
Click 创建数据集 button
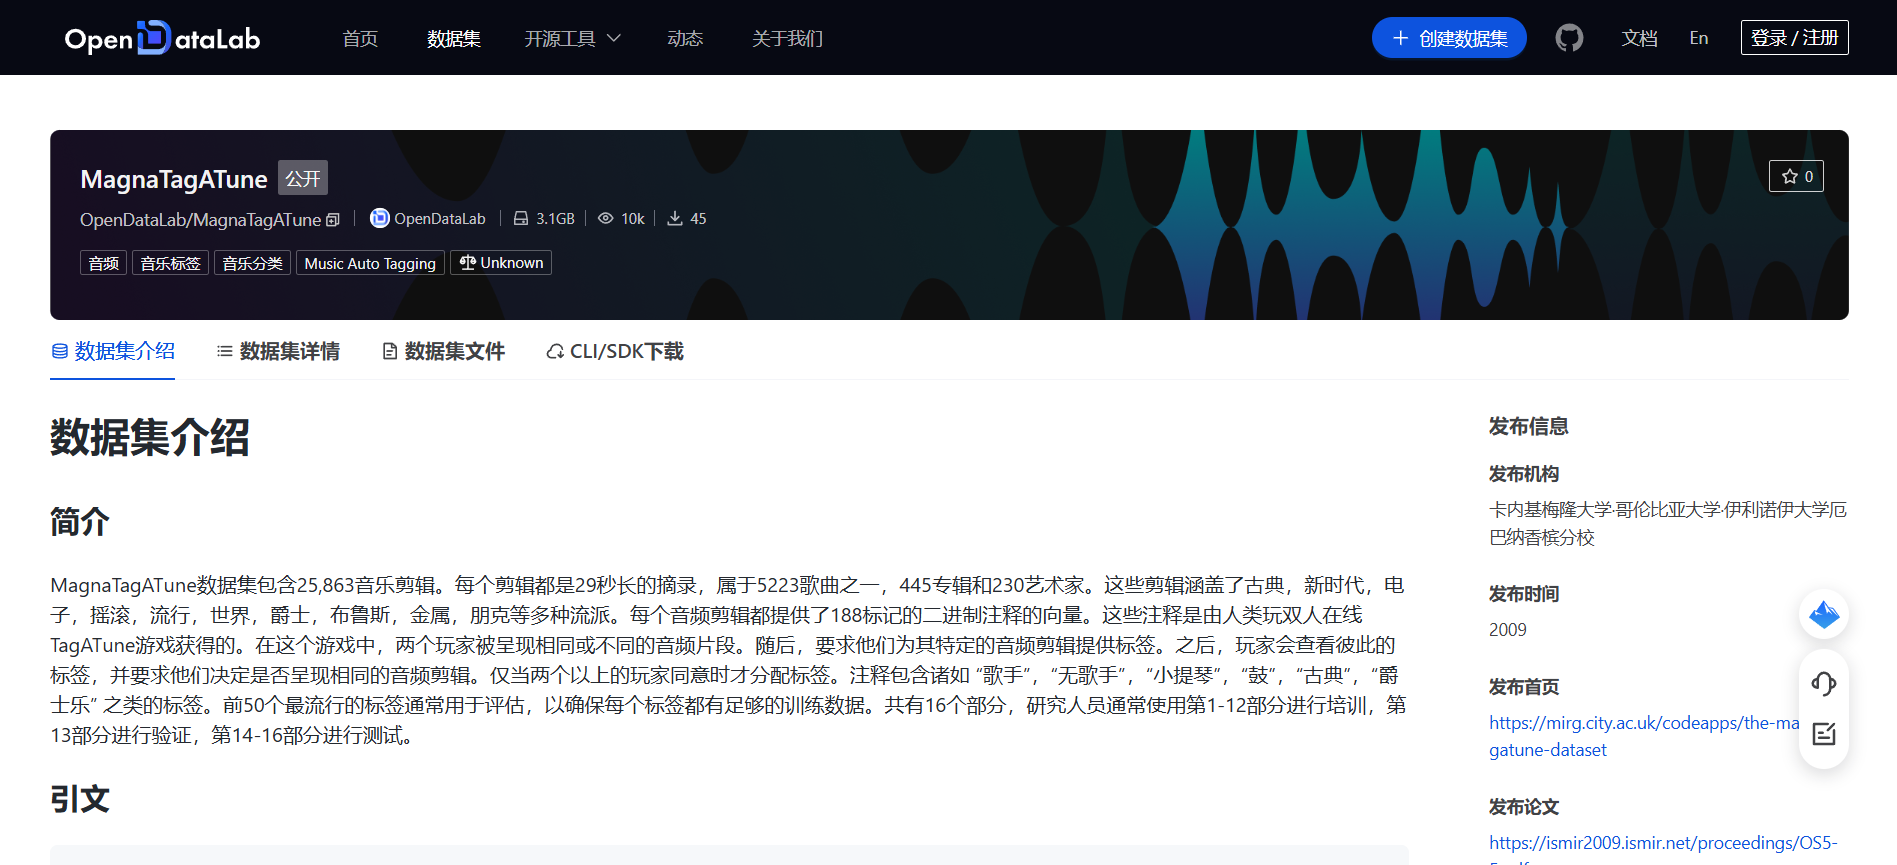click(1449, 38)
